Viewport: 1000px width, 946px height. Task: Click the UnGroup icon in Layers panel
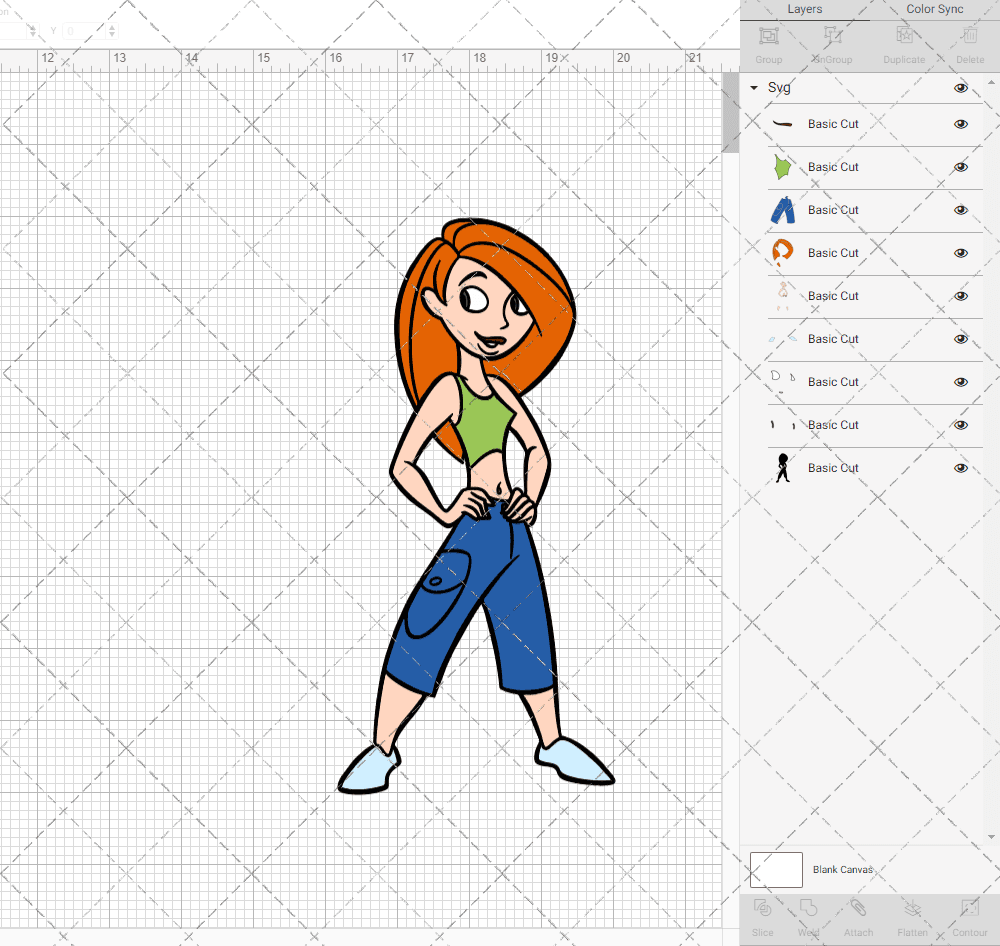click(x=832, y=36)
